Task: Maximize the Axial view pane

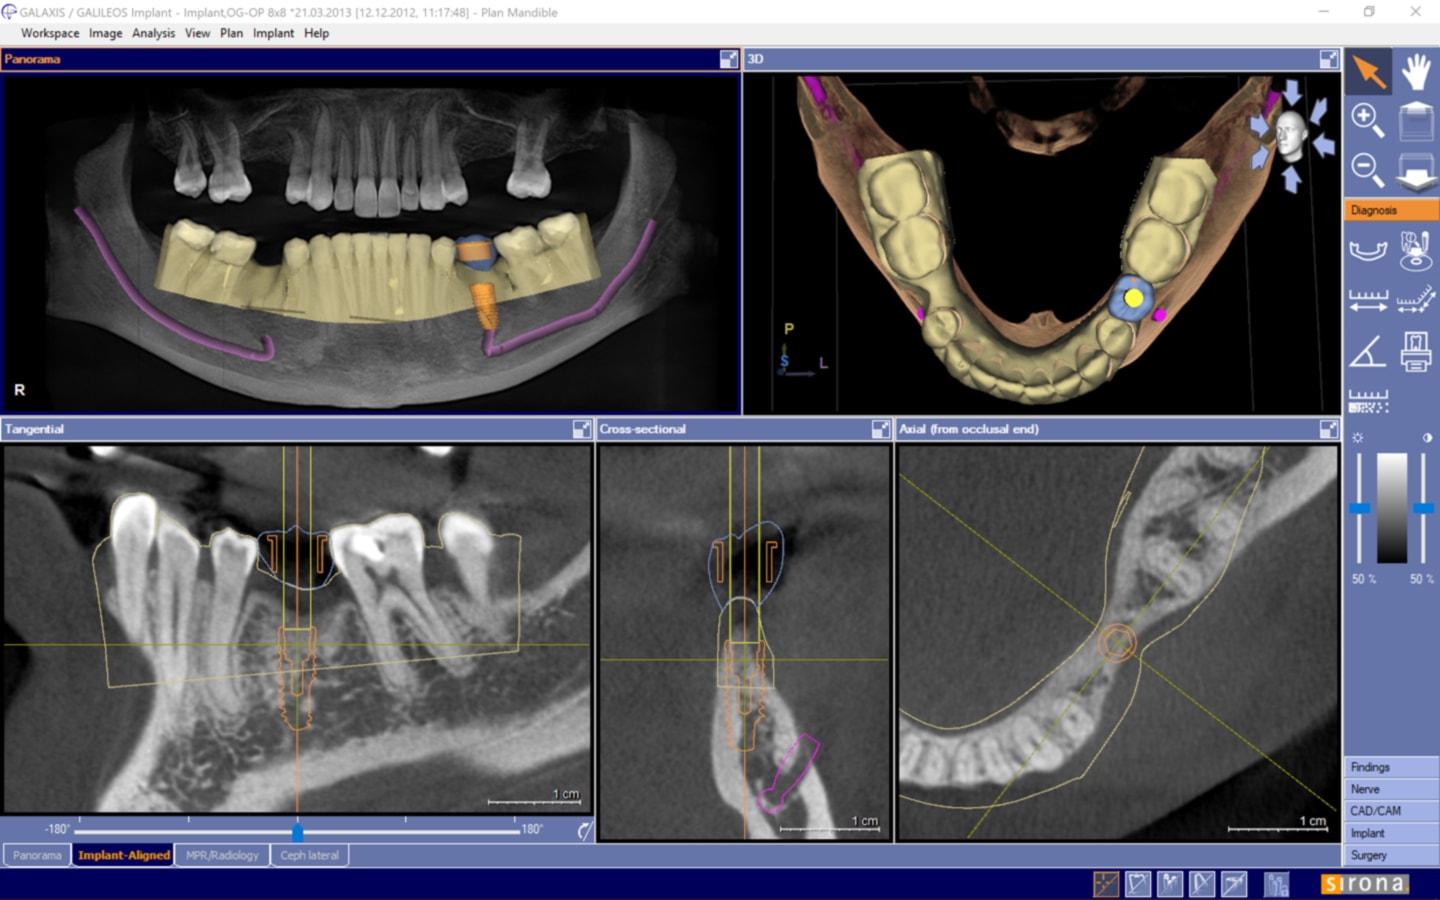Action: pyautogui.click(x=1328, y=429)
